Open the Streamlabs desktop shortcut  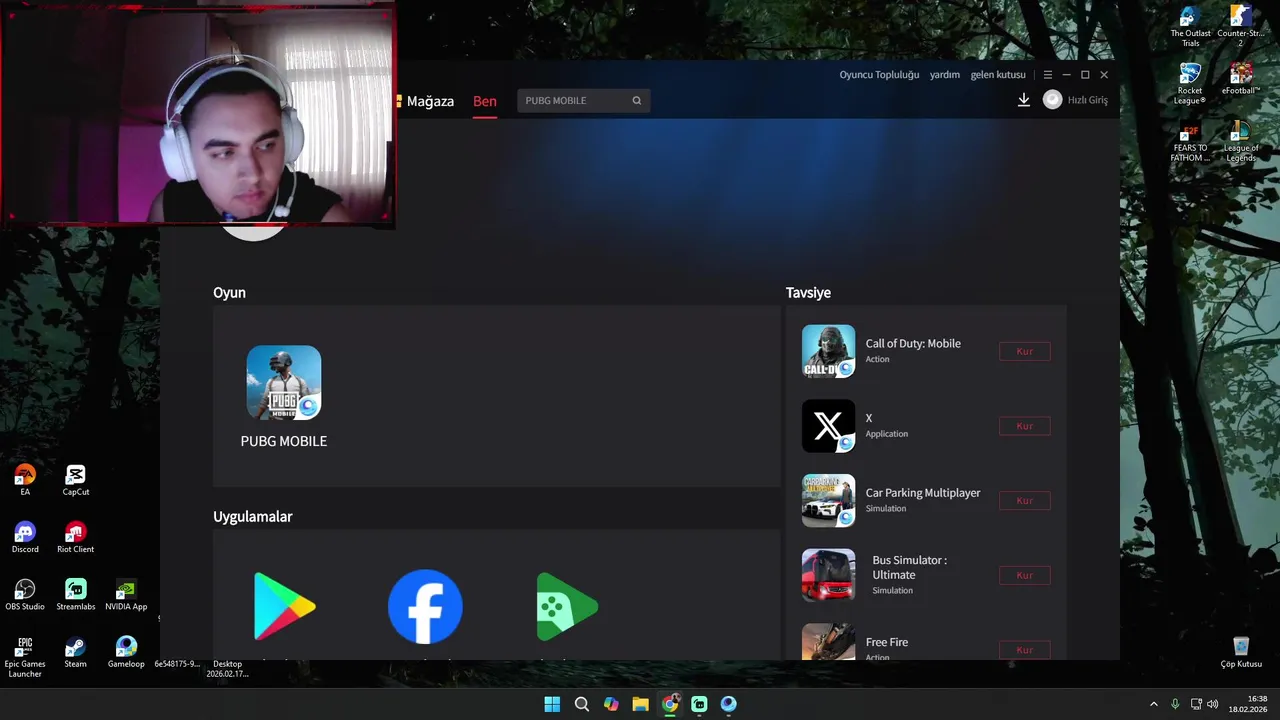pyautogui.click(x=76, y=594)
